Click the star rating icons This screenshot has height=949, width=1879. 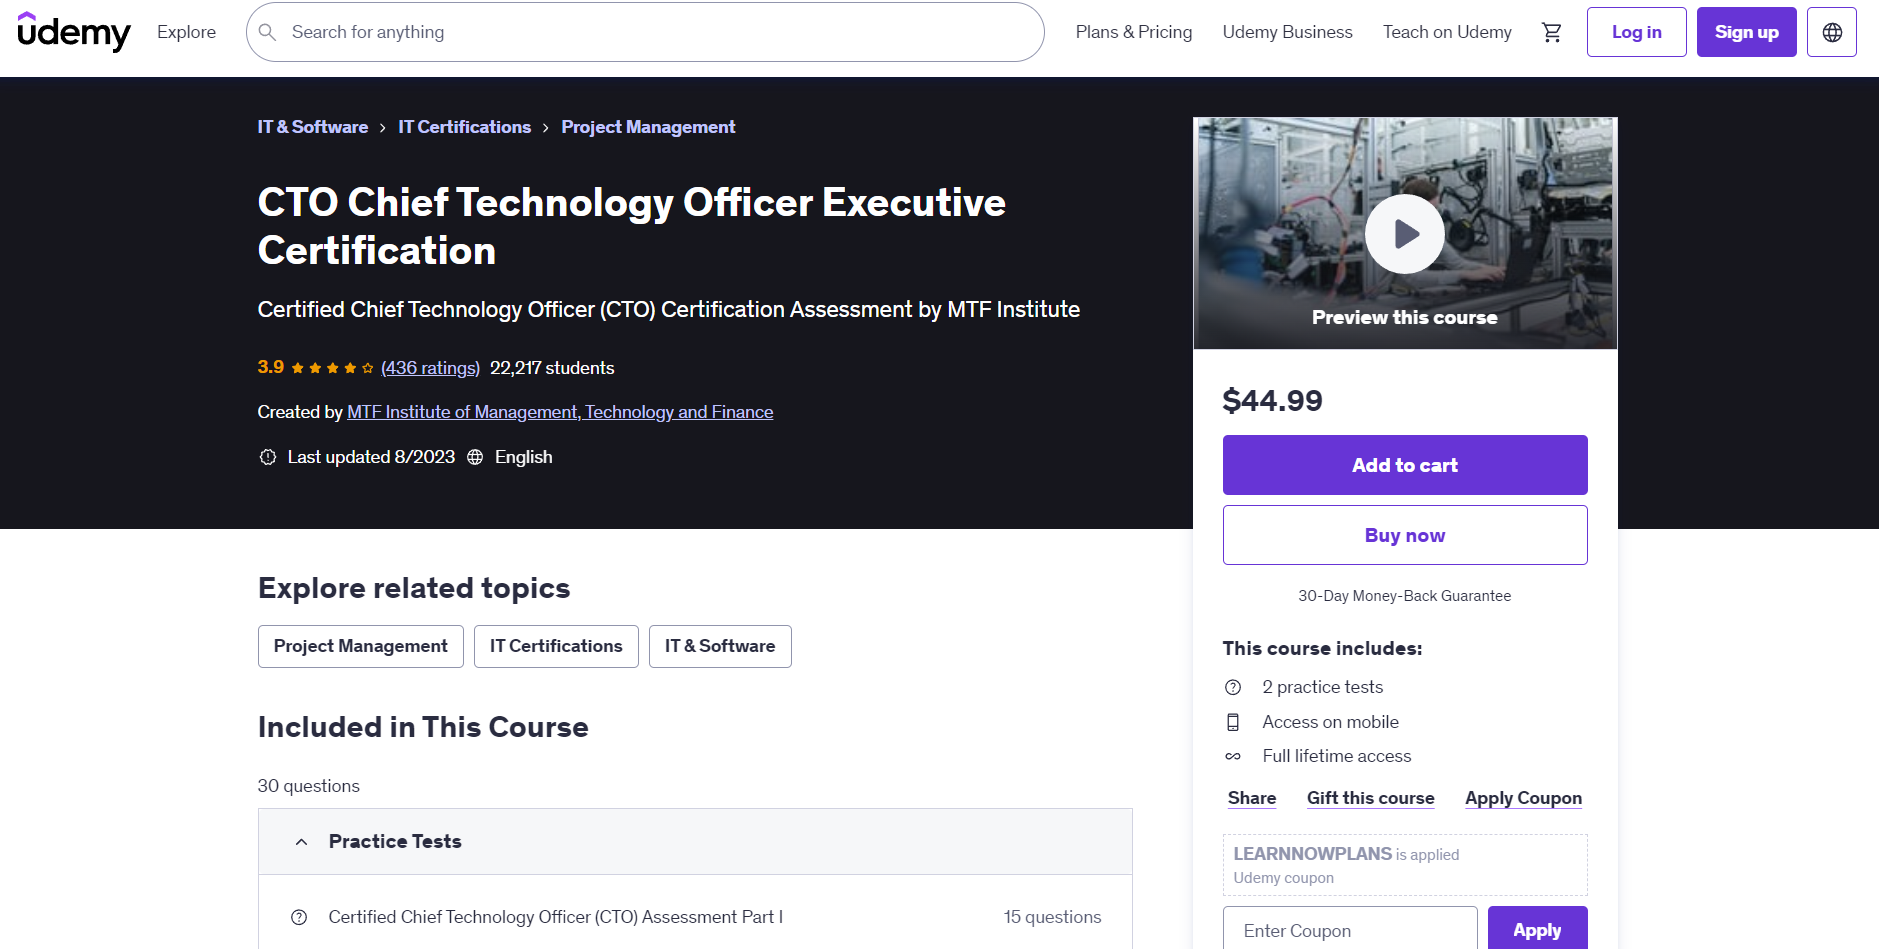(x=332, y=368)
